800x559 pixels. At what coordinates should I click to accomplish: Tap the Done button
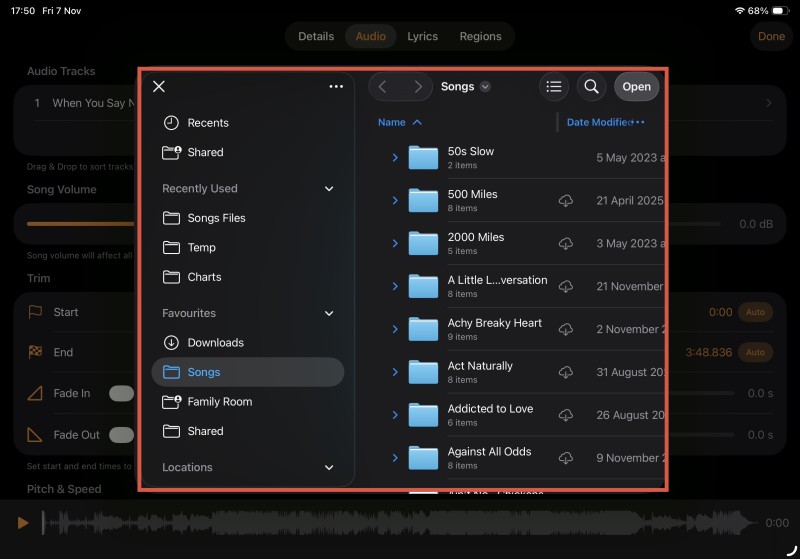coord(771,37)
